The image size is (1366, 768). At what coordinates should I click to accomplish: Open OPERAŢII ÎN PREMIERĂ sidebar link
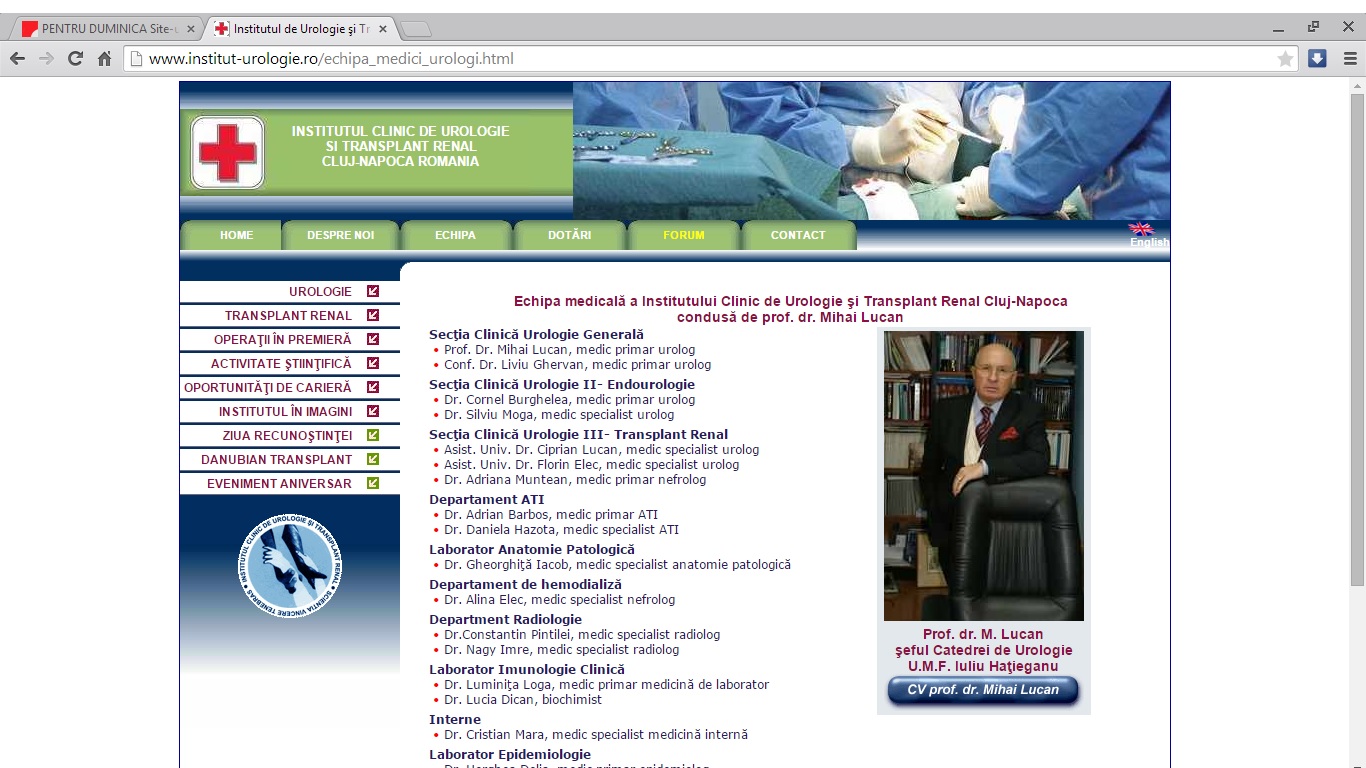283,340
